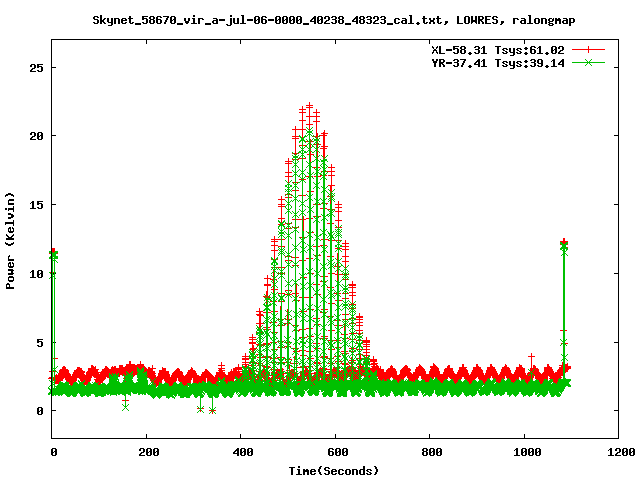This screenshot has height=480, width=640.
Task: Click the x-axis tick label 800
Action: click(432, 452)
